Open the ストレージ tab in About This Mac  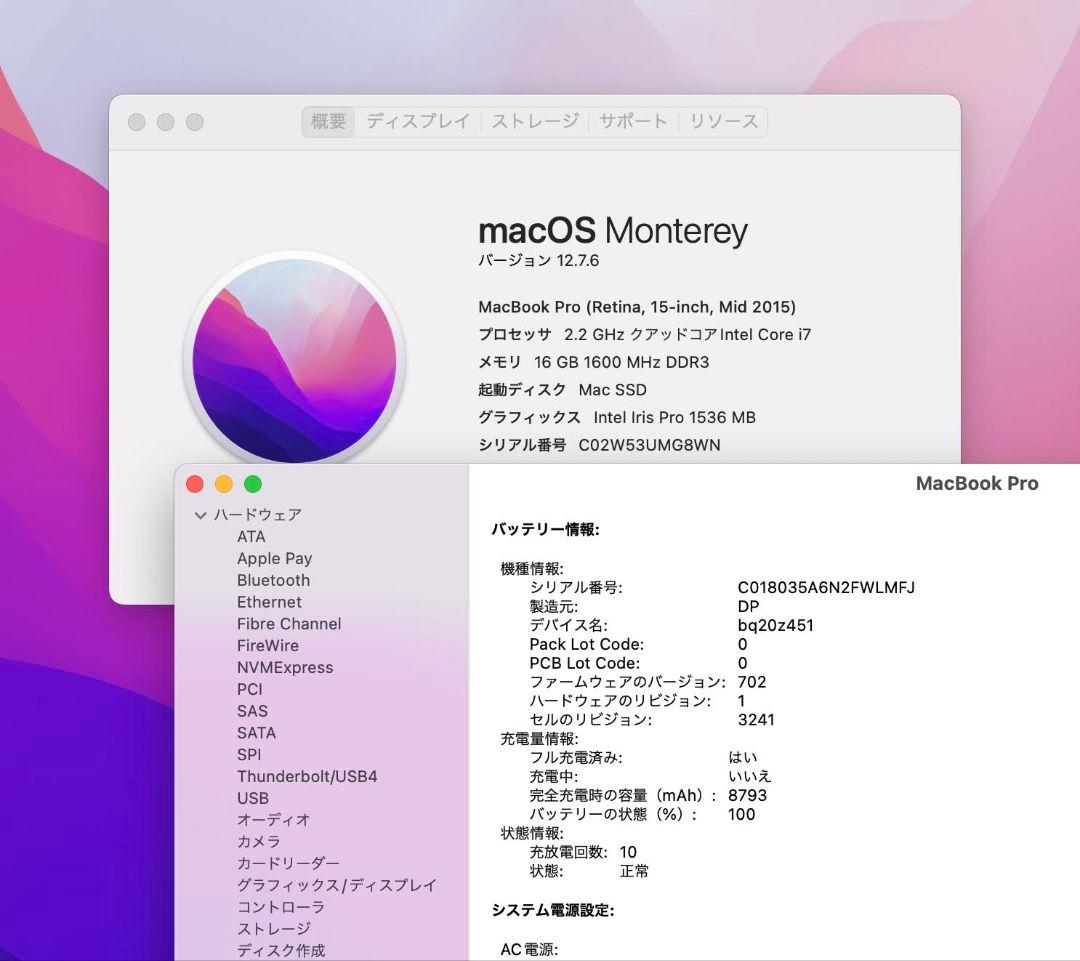pyautogui.click(x=534, y=121)
